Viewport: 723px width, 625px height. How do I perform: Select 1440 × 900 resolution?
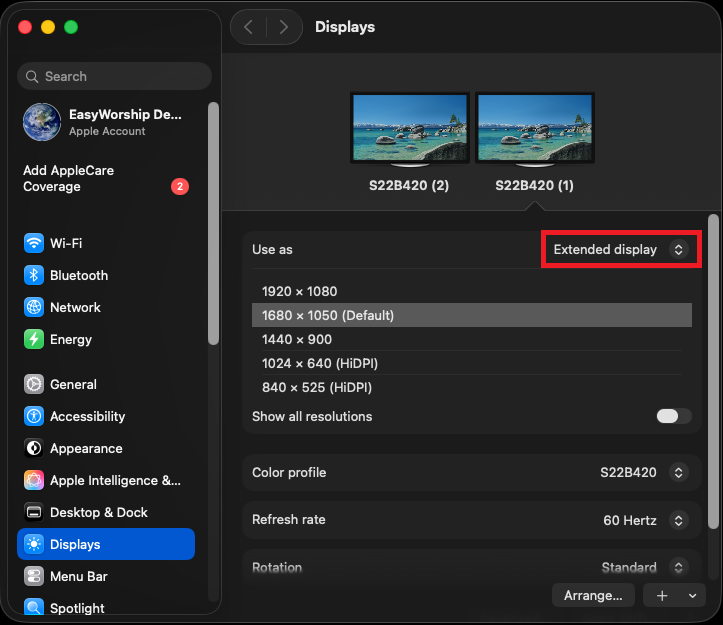coord(472,339)
